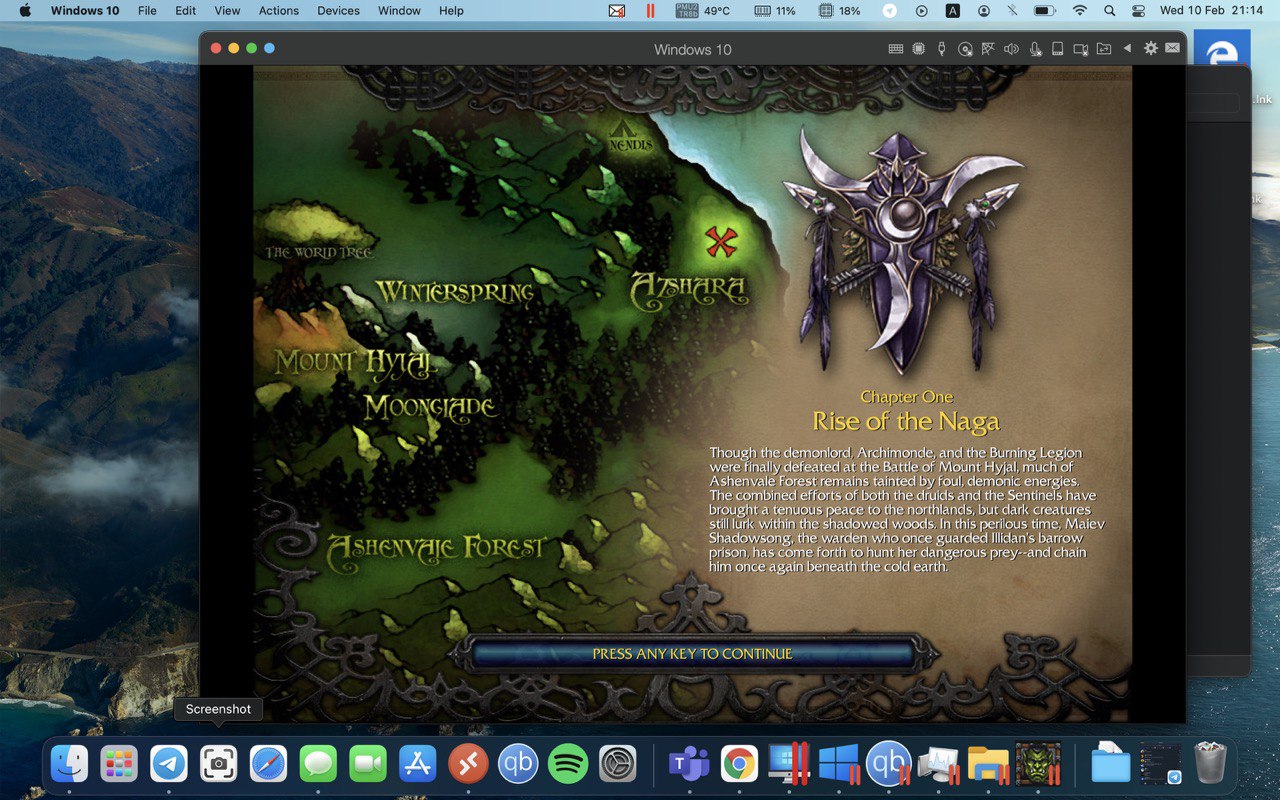Click the tablet/phone device icon in VM title bar
1280x800 pixels.
pyautogui.click(x=1057, y=48)
